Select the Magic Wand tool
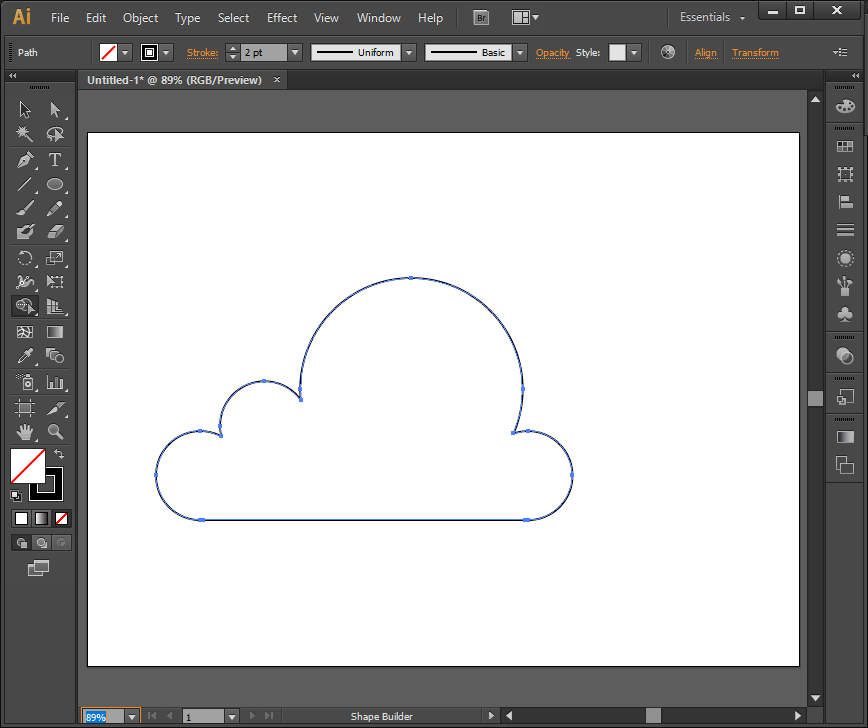868x728 pixels. click(x=25, y=134)
